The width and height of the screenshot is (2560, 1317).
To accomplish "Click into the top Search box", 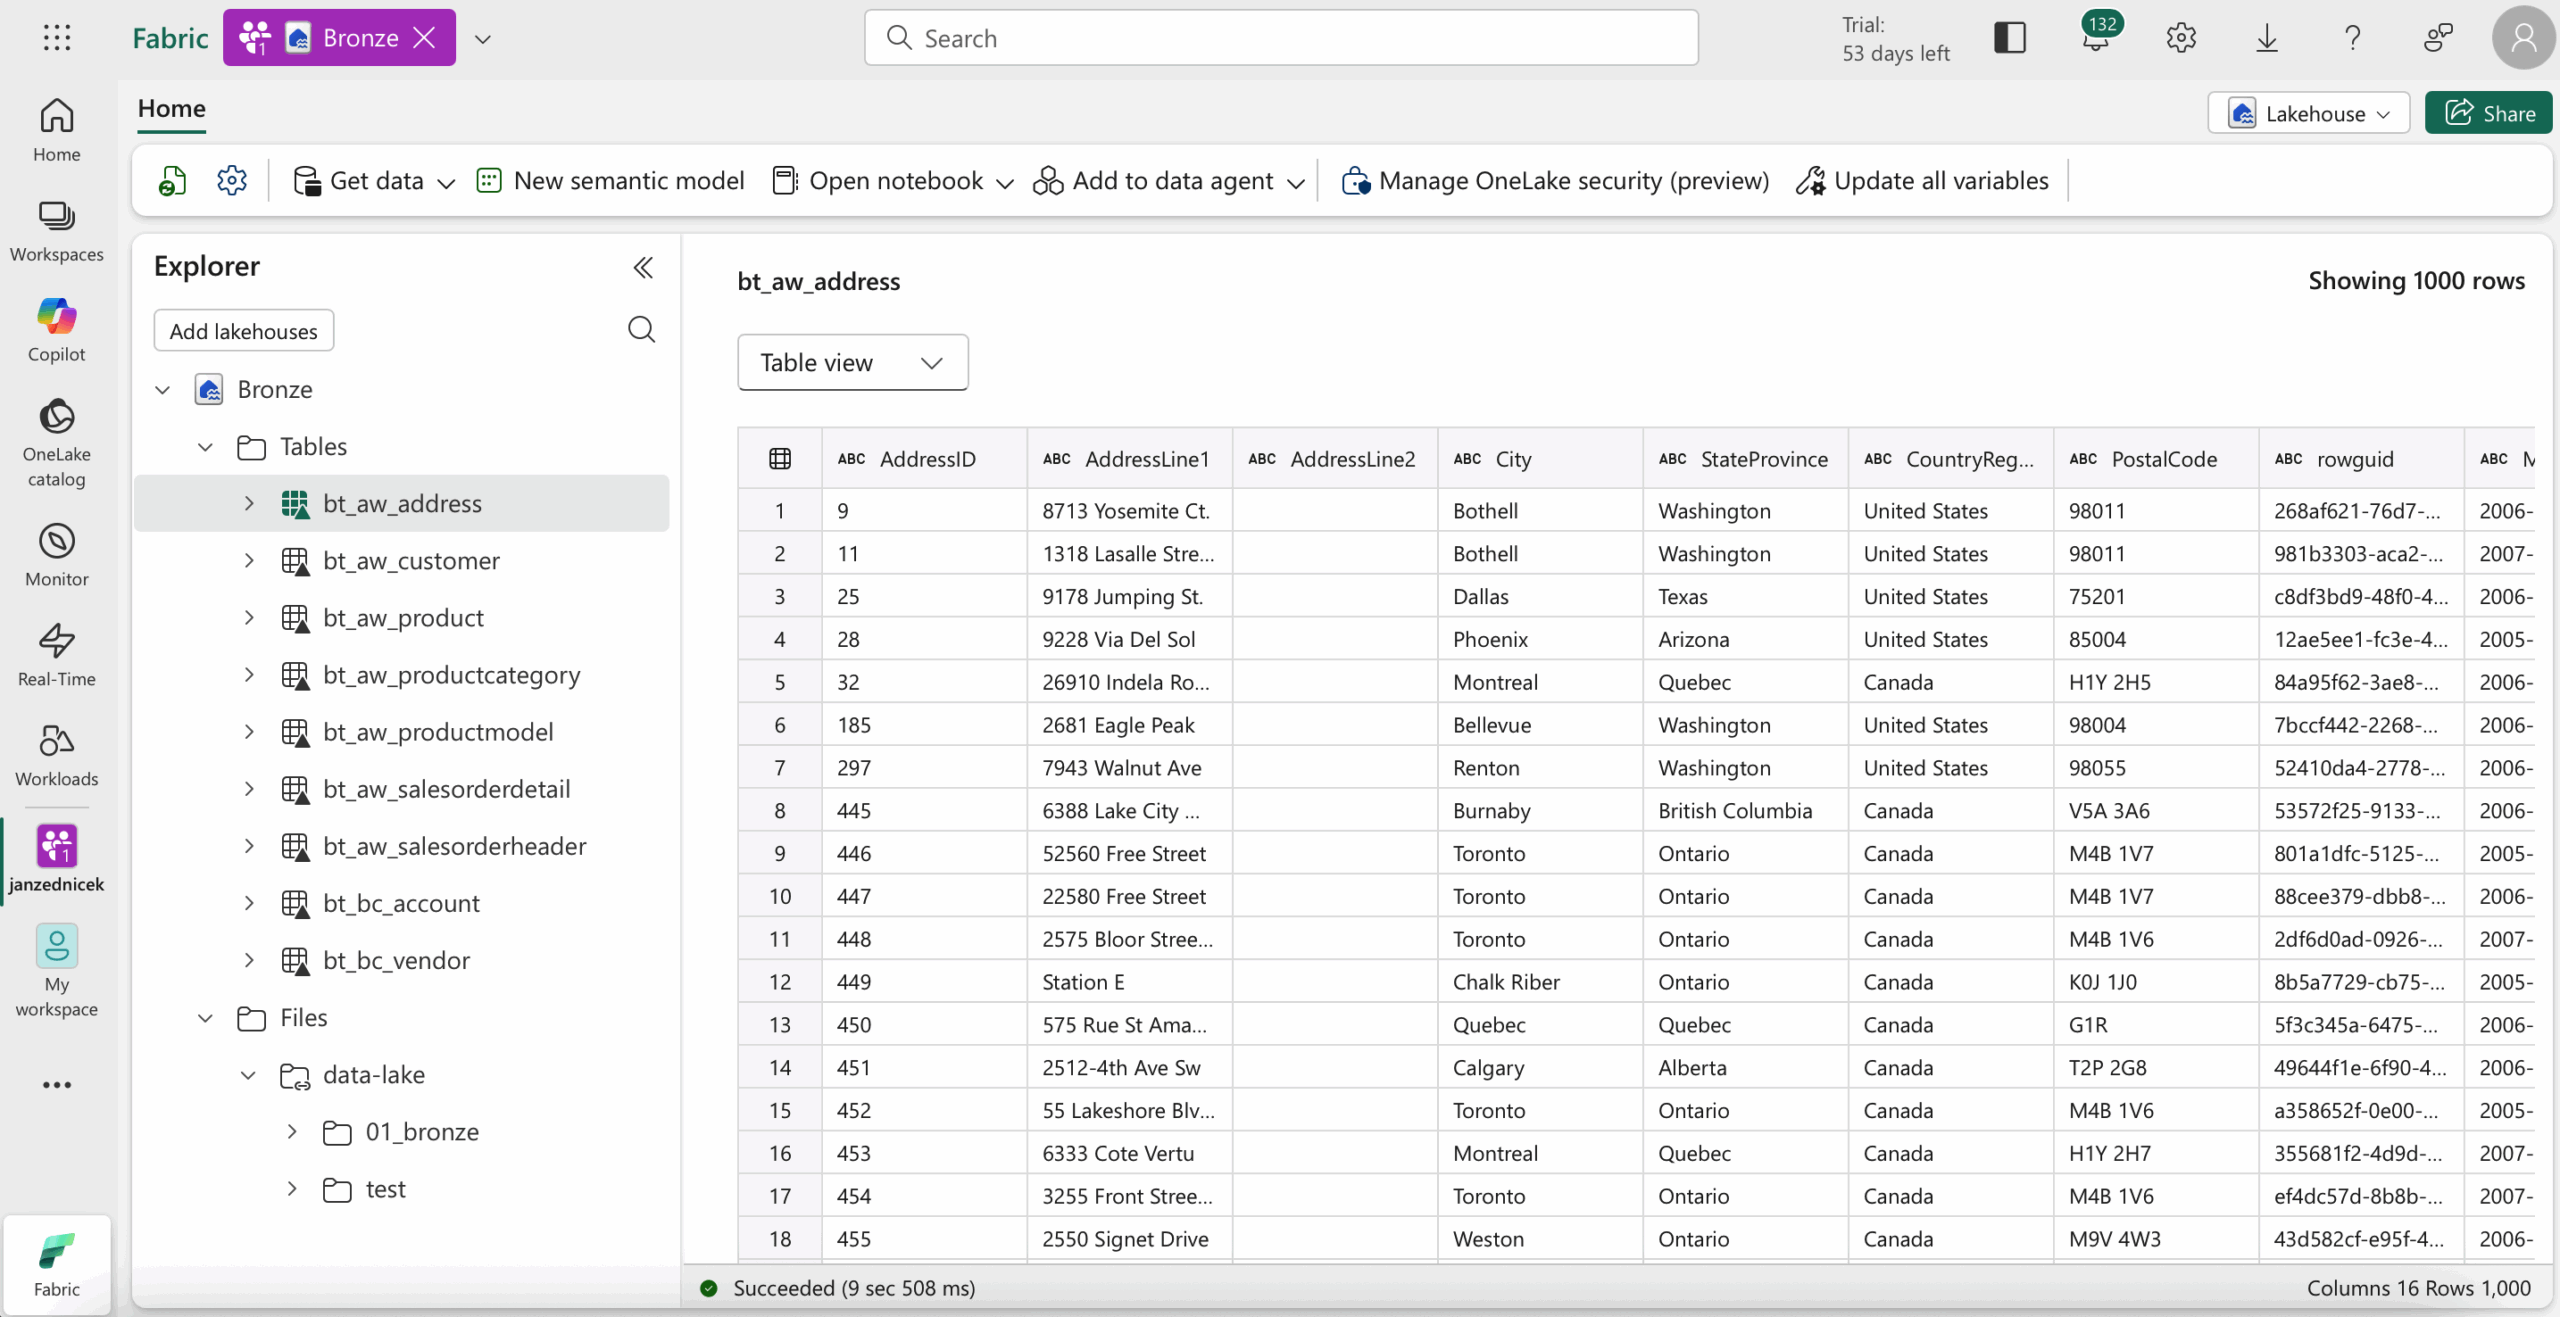I will (x=1280, y=38).
